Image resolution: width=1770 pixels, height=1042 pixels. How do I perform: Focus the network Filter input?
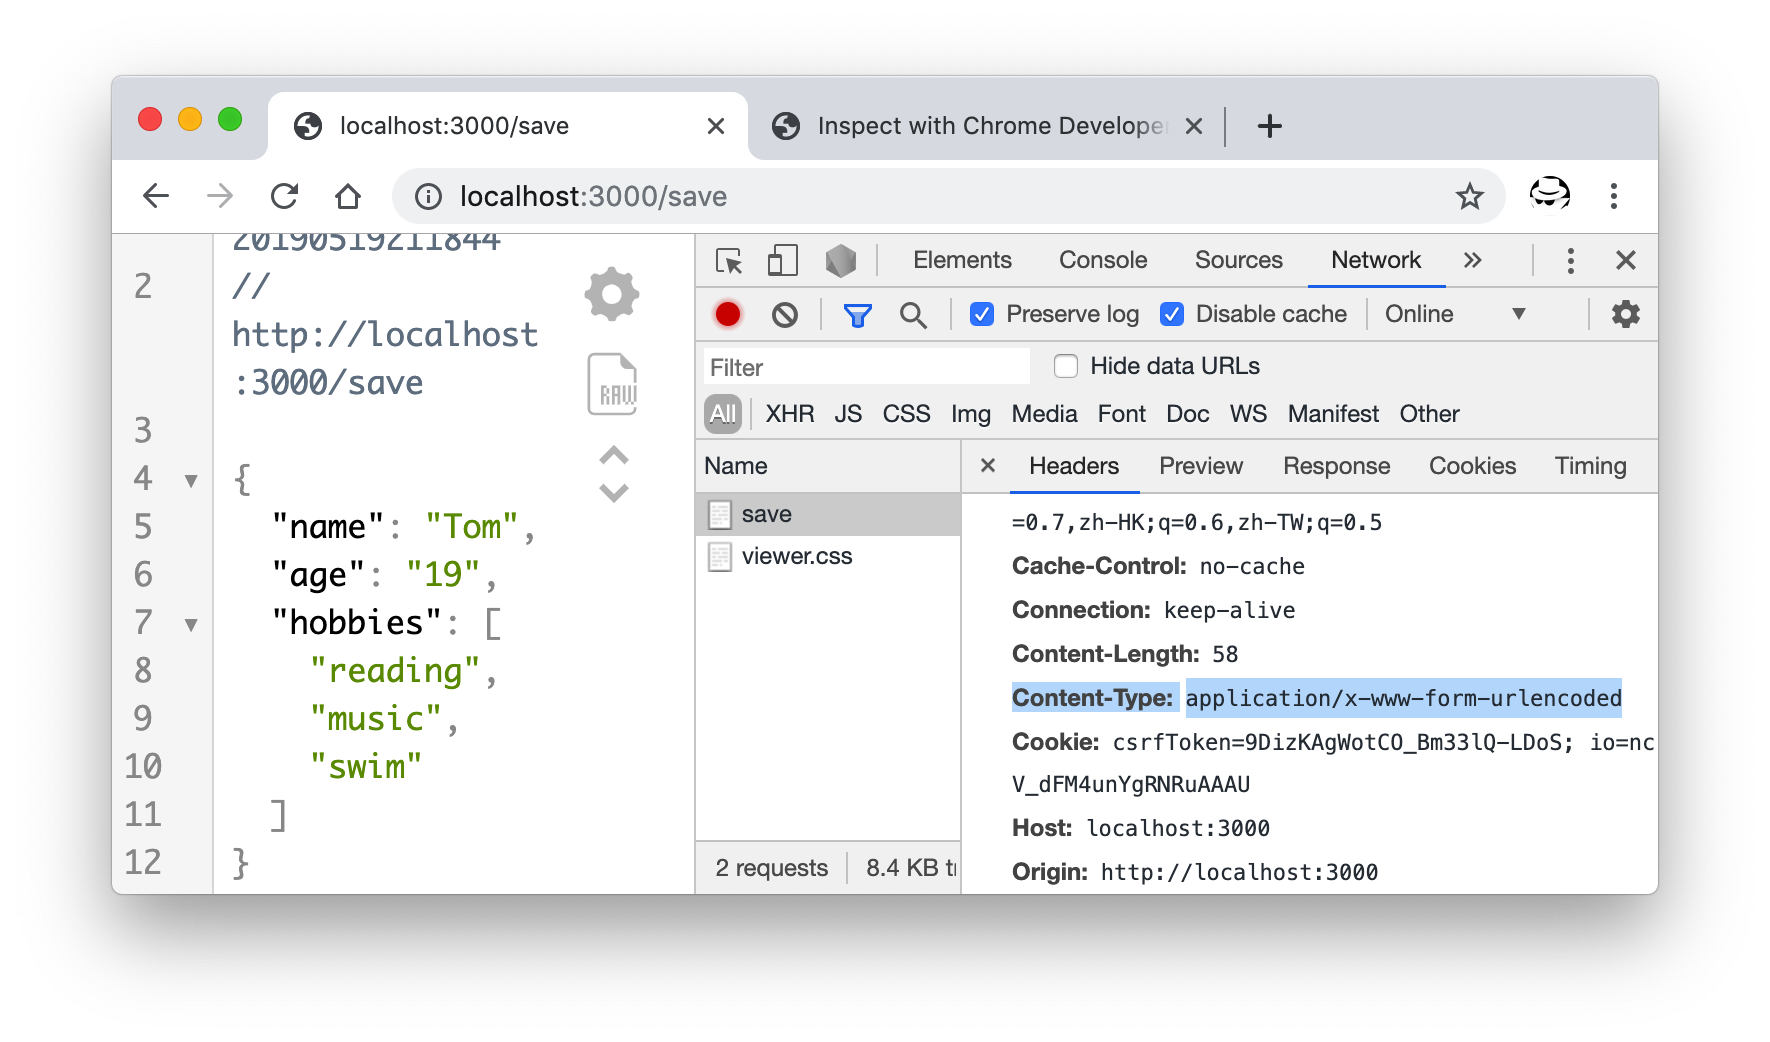[x=866, y=367]
